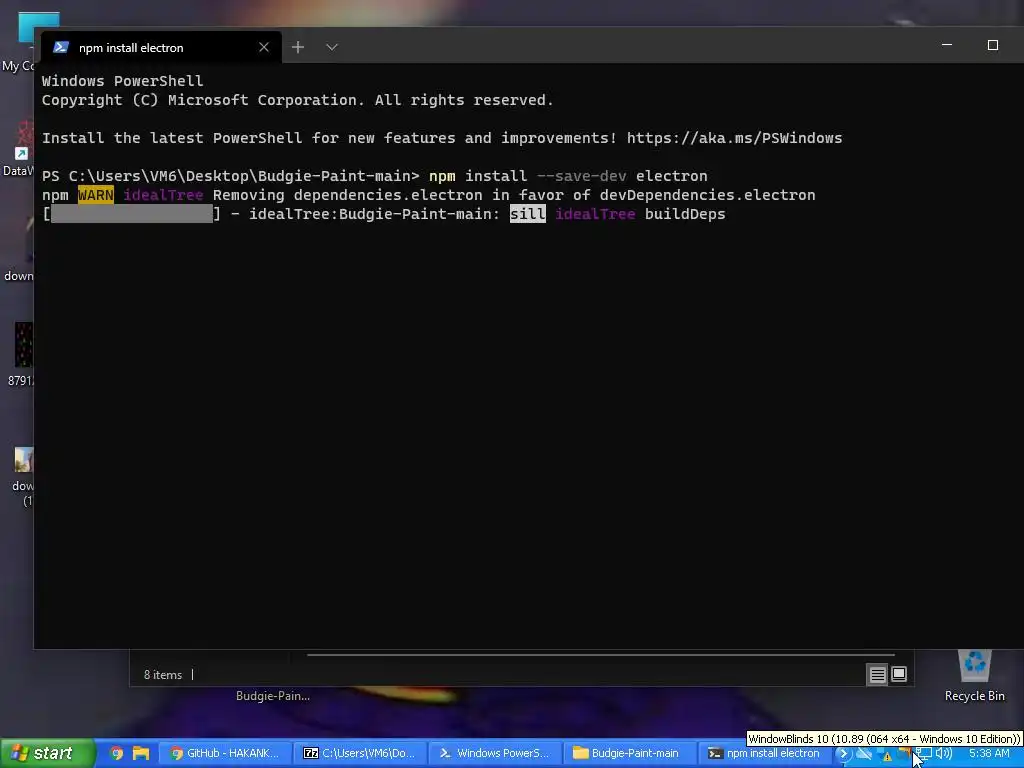Click the warning triangle tray icon
1024x768 pixels.
(886, 755)
